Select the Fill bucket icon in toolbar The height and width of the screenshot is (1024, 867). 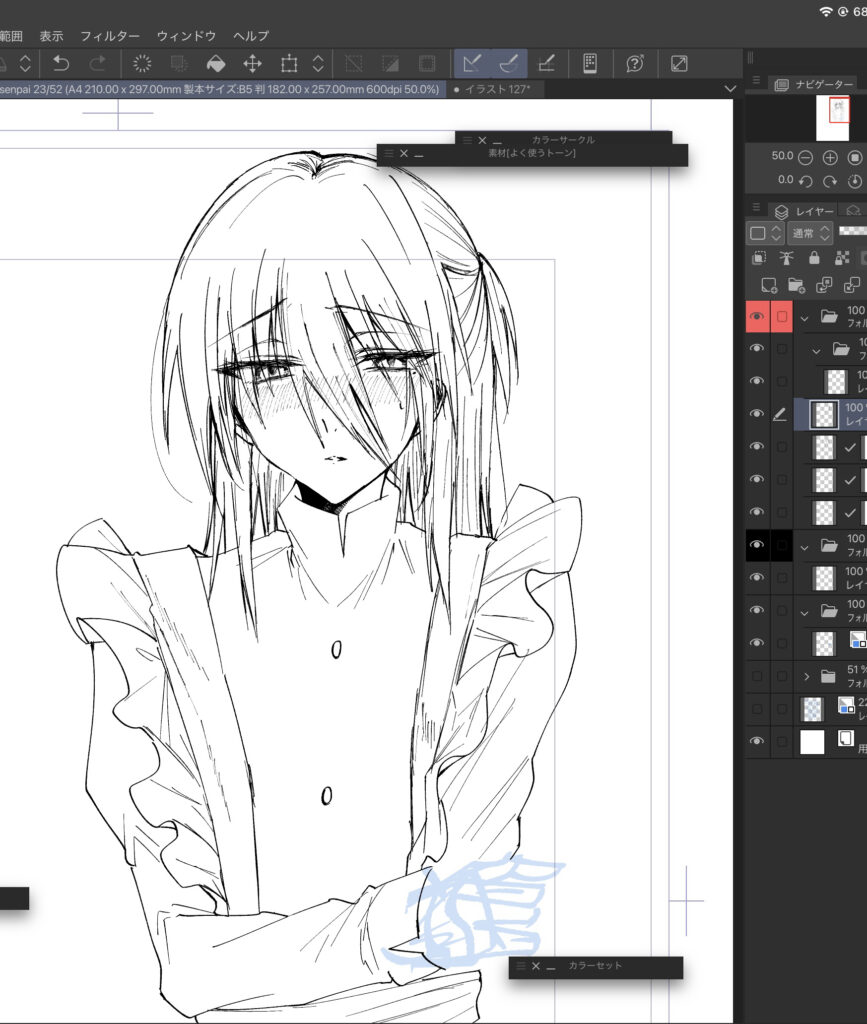pos(215,63)
